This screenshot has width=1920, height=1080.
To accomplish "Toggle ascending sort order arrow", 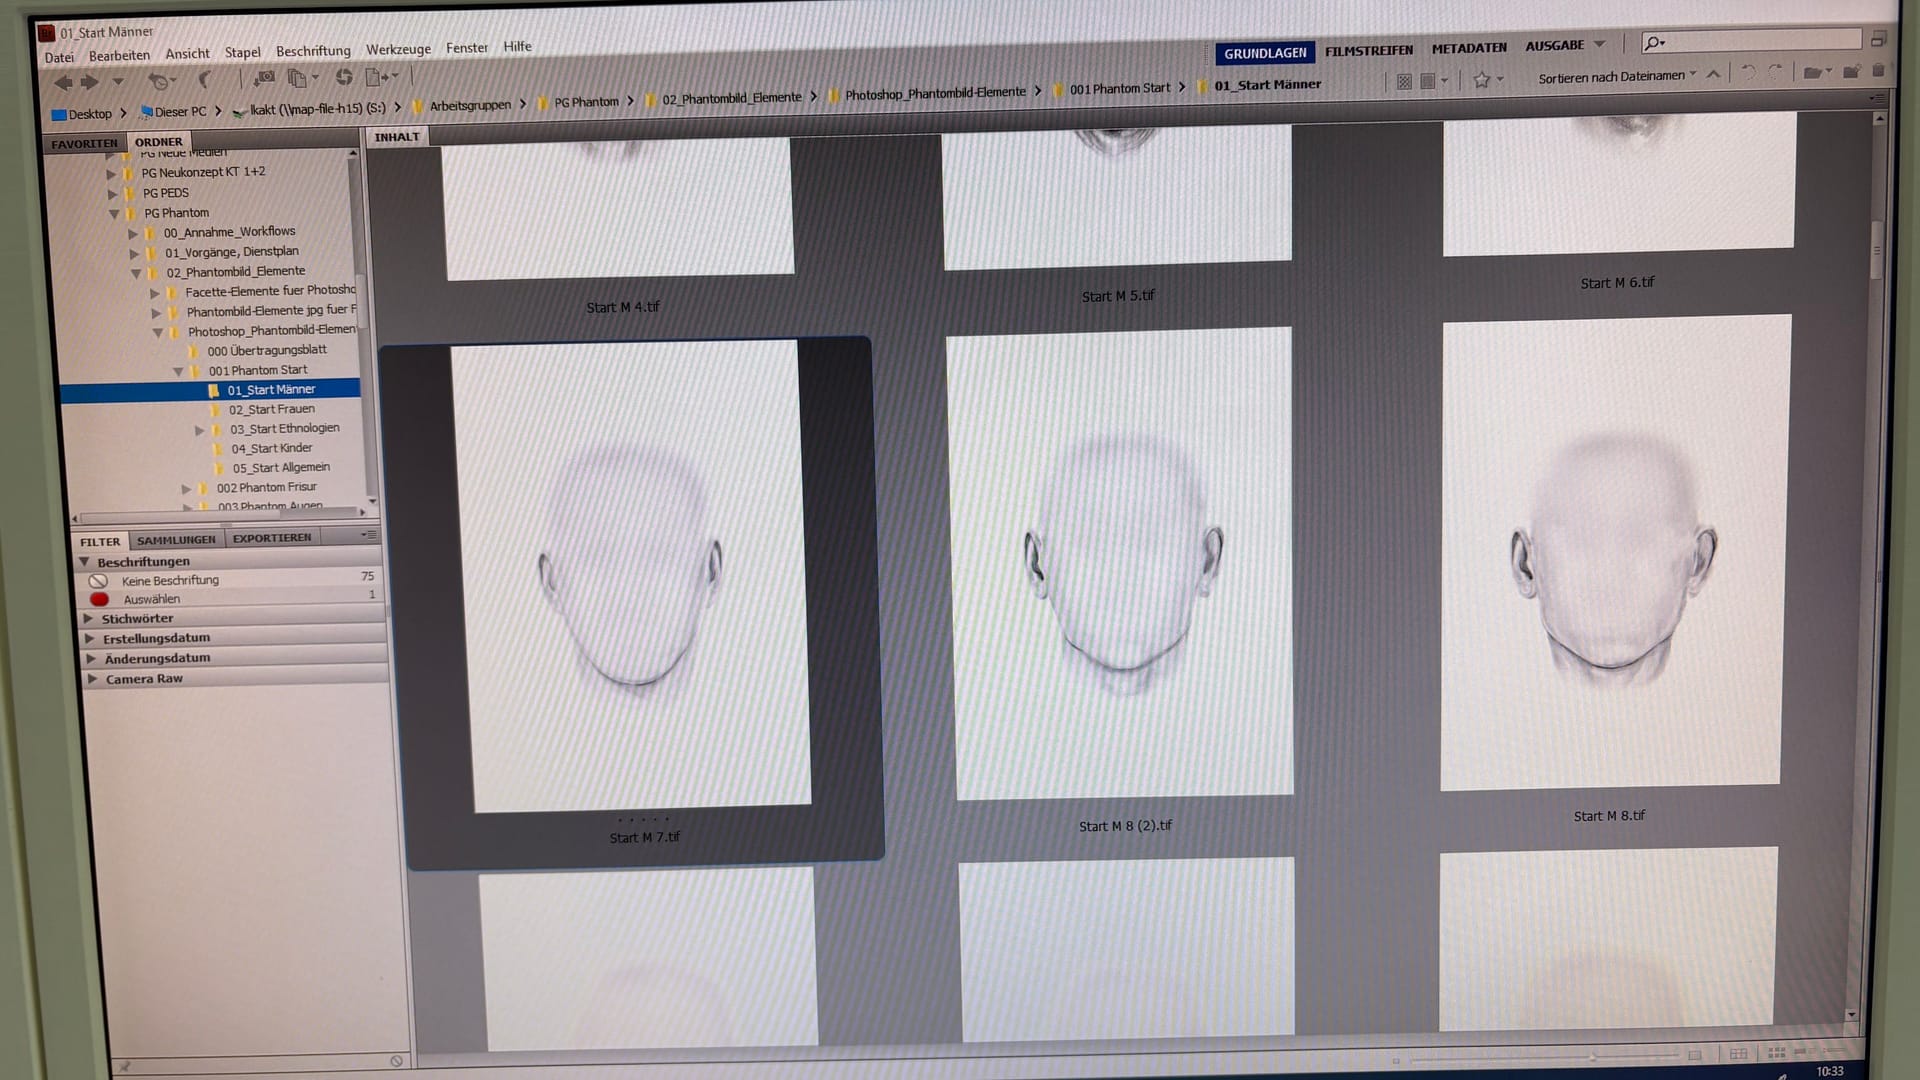I will (1713, 74).
